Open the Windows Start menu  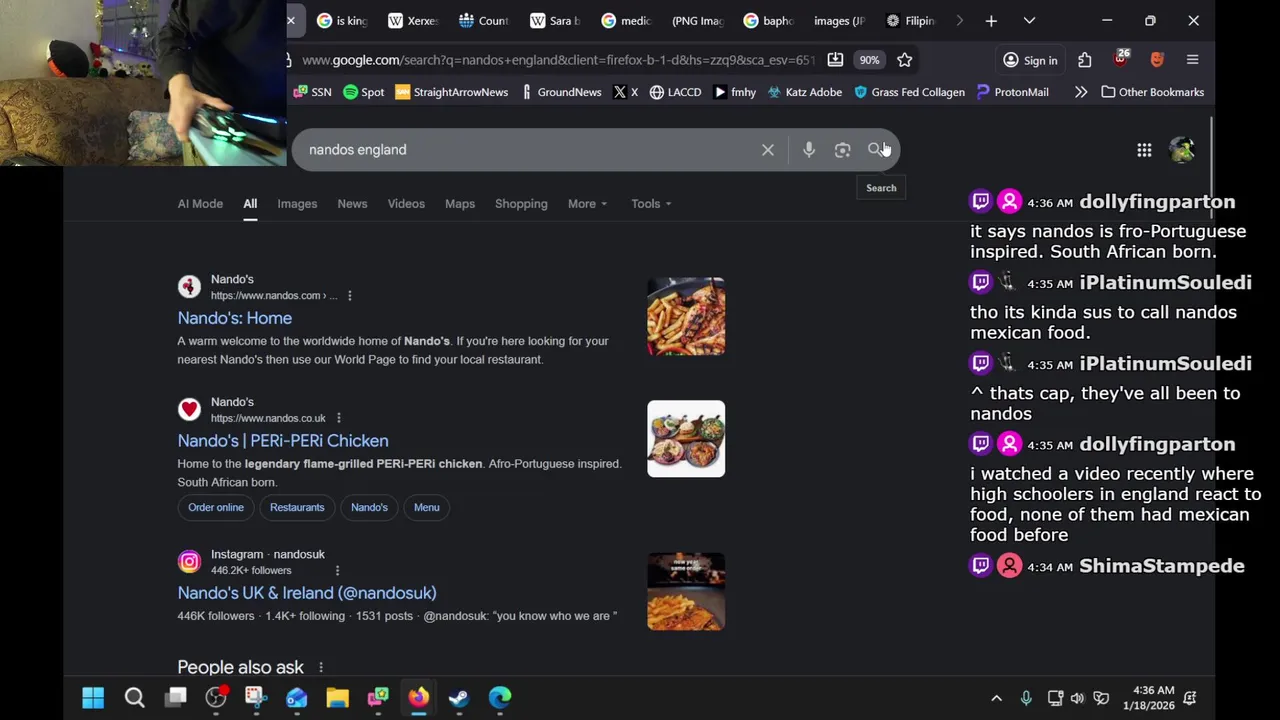[93, 697]
